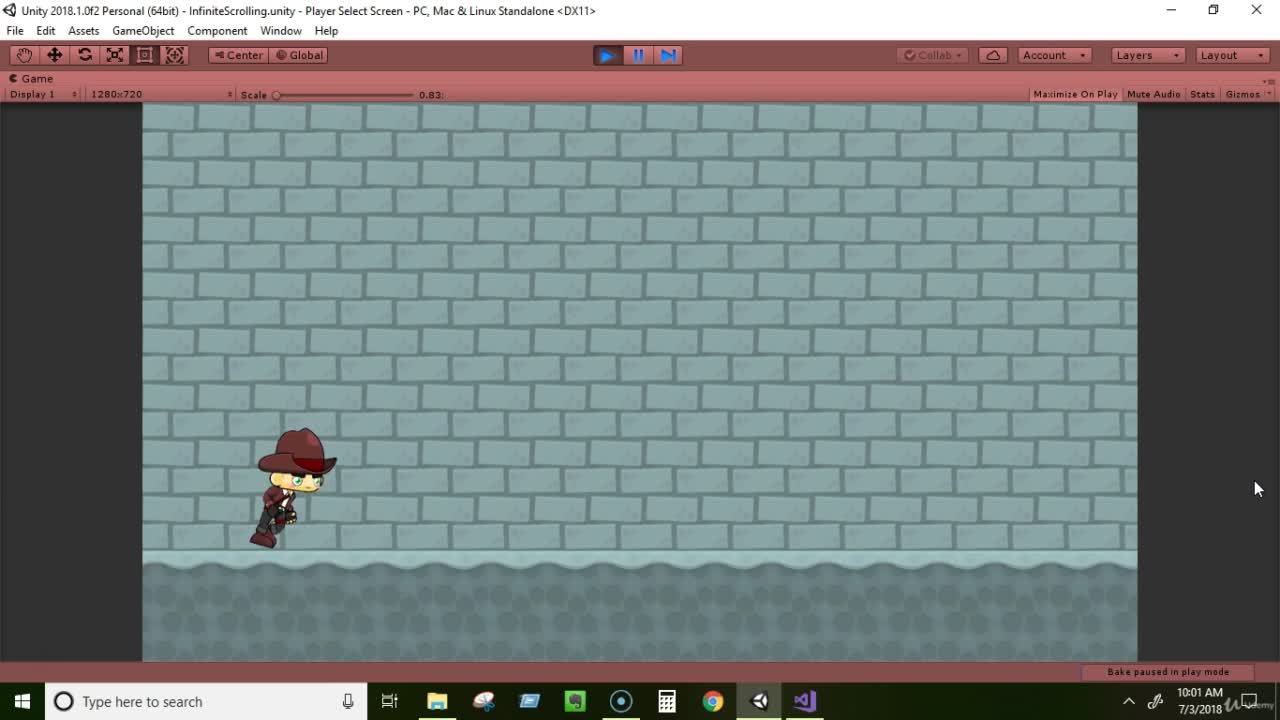Viewport: 1280px width, 720px height.
Task: Click 'Bake paused in play mode' status
Action: coord(1167,672)
